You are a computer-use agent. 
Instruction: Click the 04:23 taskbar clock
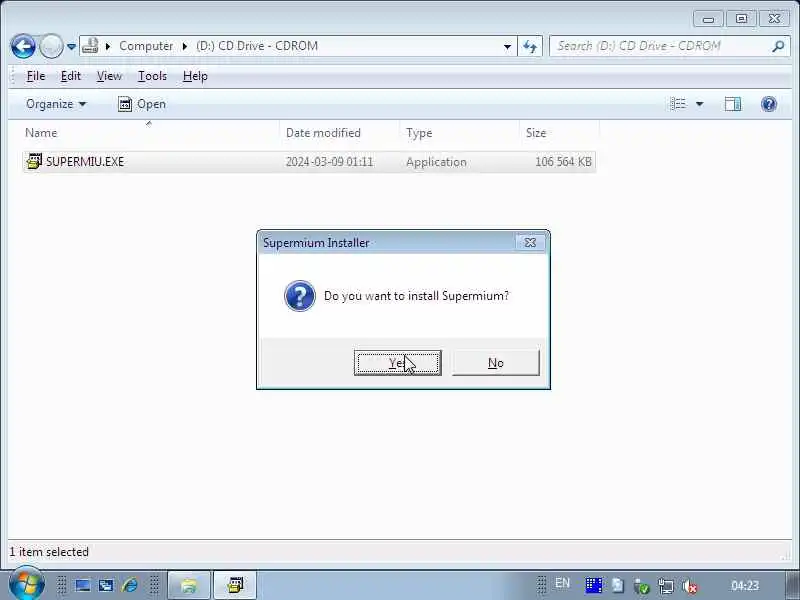(x=745, y=586)
